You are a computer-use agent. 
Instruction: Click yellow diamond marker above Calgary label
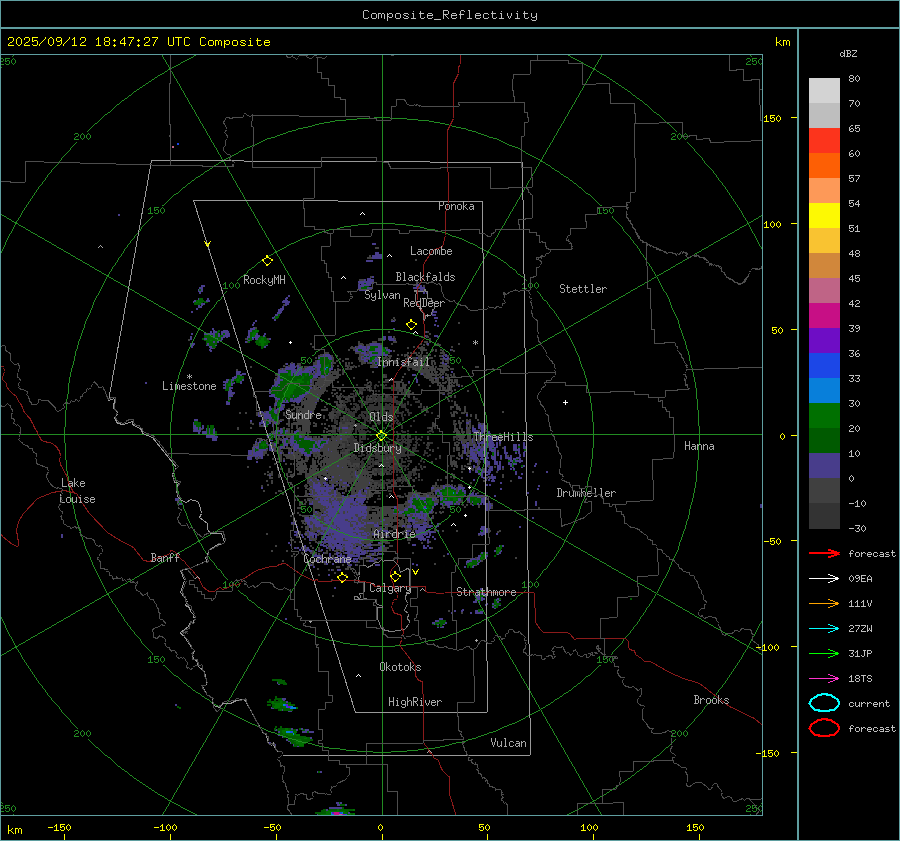[x=395, y=576]
